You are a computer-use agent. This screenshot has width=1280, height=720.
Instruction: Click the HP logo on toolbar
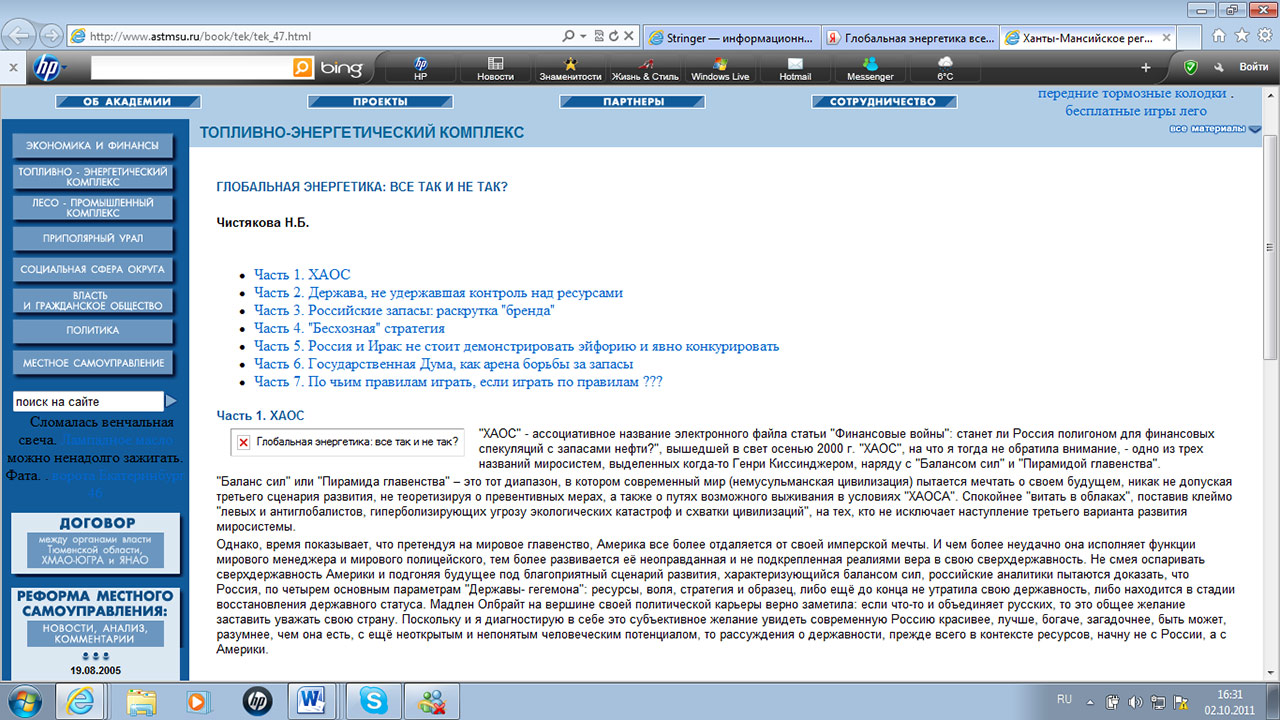pyautogui.click(x=46, y=68)
